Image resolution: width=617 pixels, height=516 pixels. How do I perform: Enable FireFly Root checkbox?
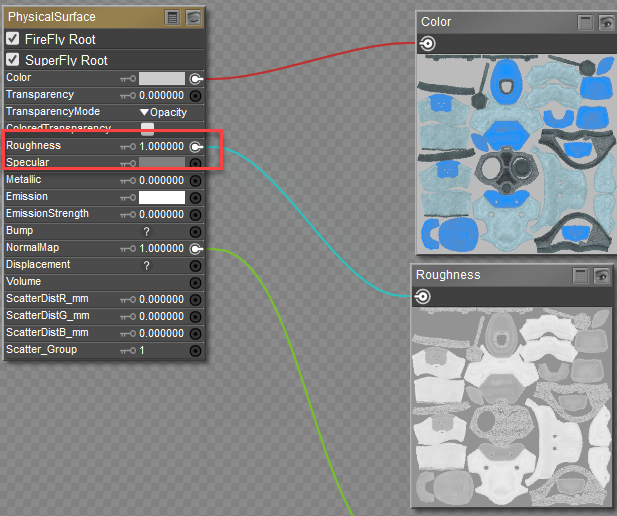point(13,39)
